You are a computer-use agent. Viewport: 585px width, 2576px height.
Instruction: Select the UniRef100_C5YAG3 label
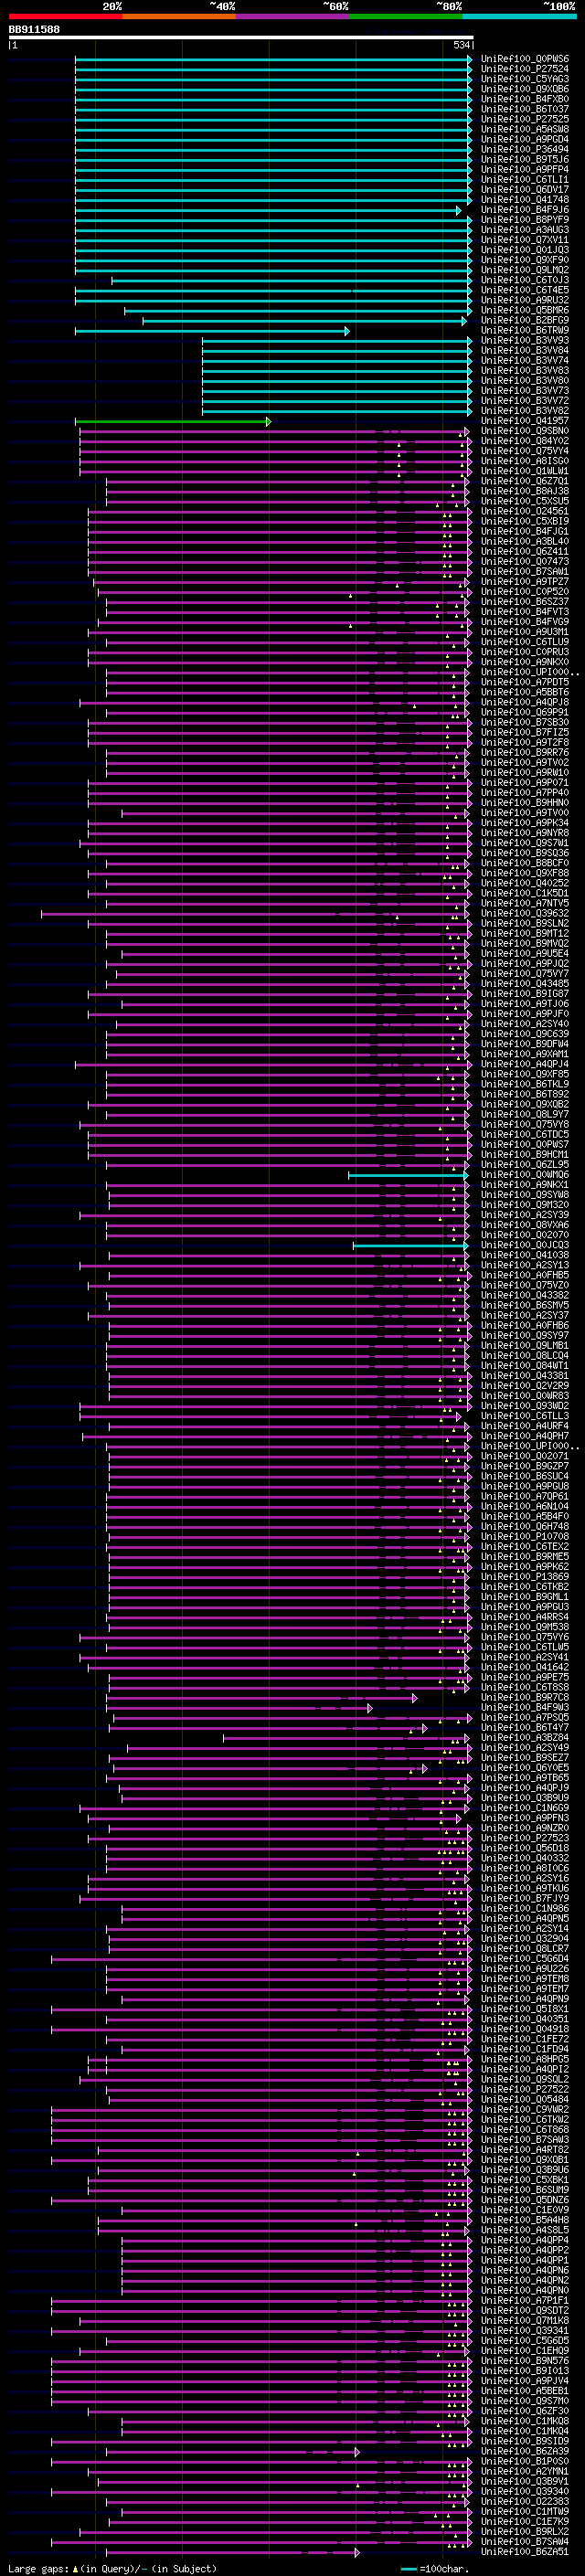524,79
